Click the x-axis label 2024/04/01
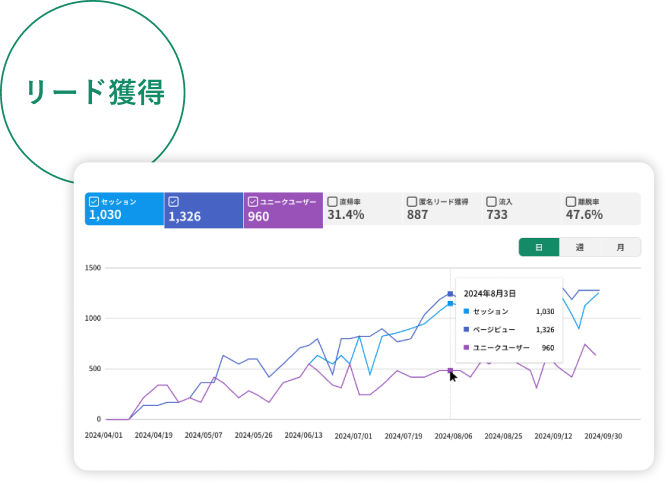669x485 pixels. [104, 436]
